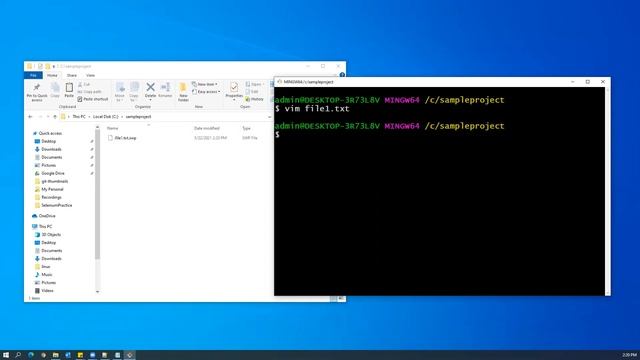Open the Easy access dropdown
This screenshot has height=360, width=640.
click(x=206, y=92)
